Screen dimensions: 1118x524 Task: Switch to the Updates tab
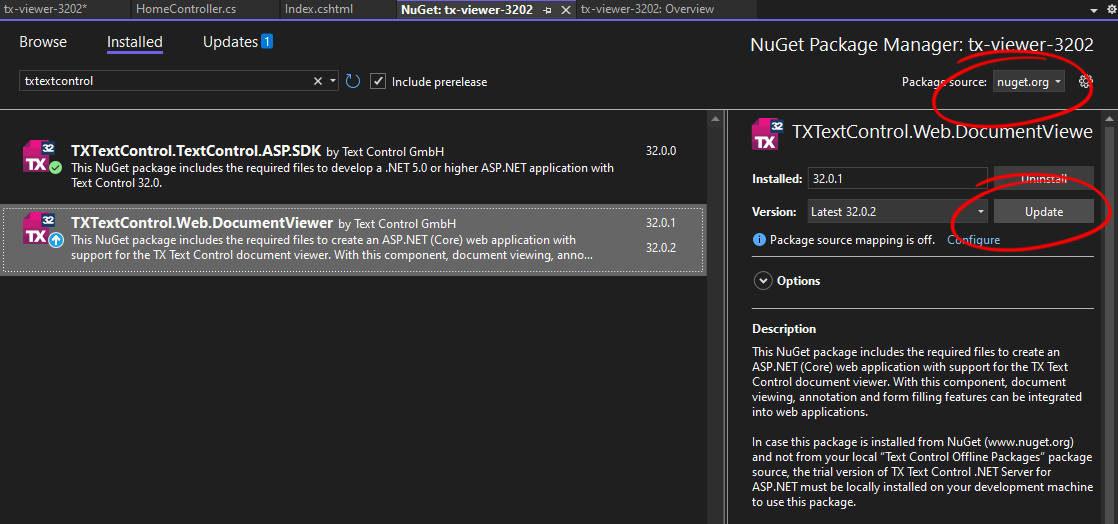(230, 42)
